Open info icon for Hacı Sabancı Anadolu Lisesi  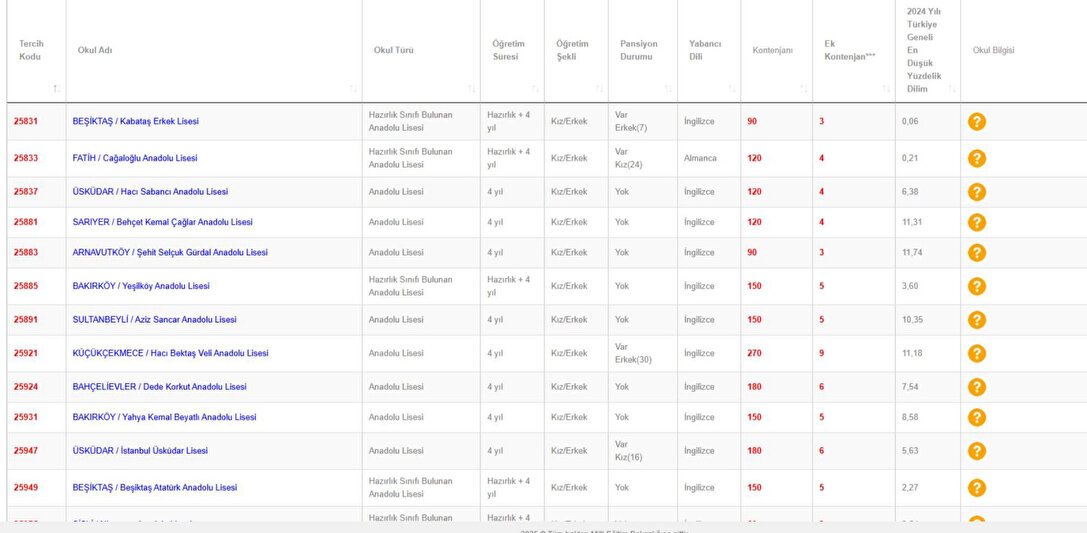(977, 192)
